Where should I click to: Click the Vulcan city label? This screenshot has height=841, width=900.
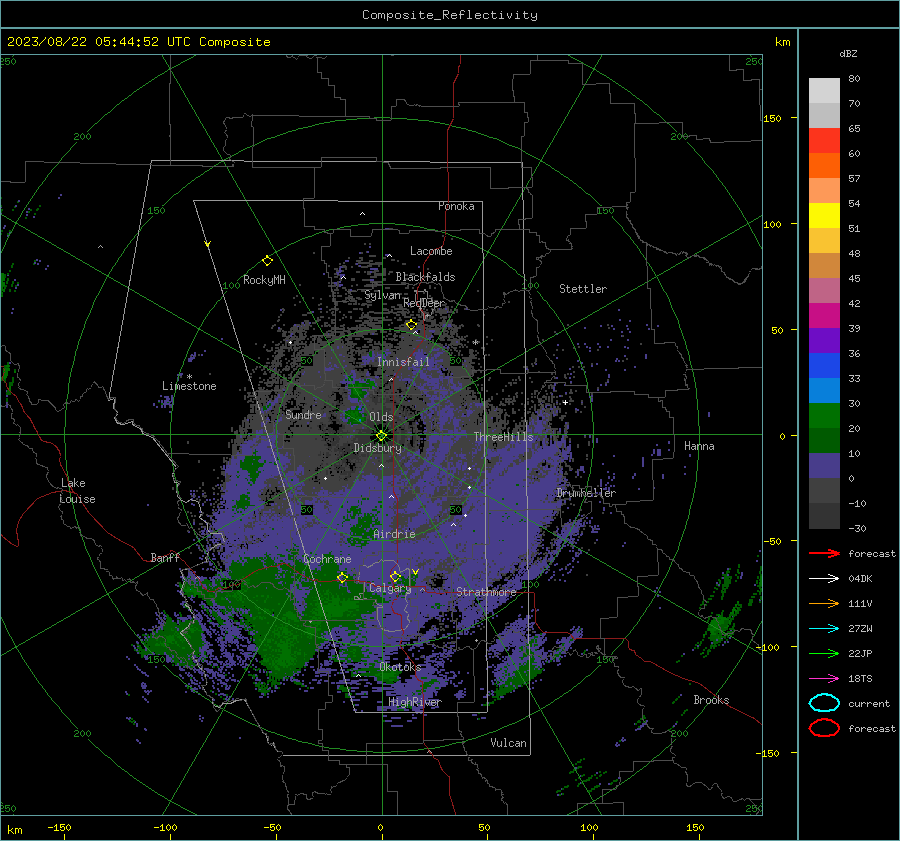(x=509, y=743)
